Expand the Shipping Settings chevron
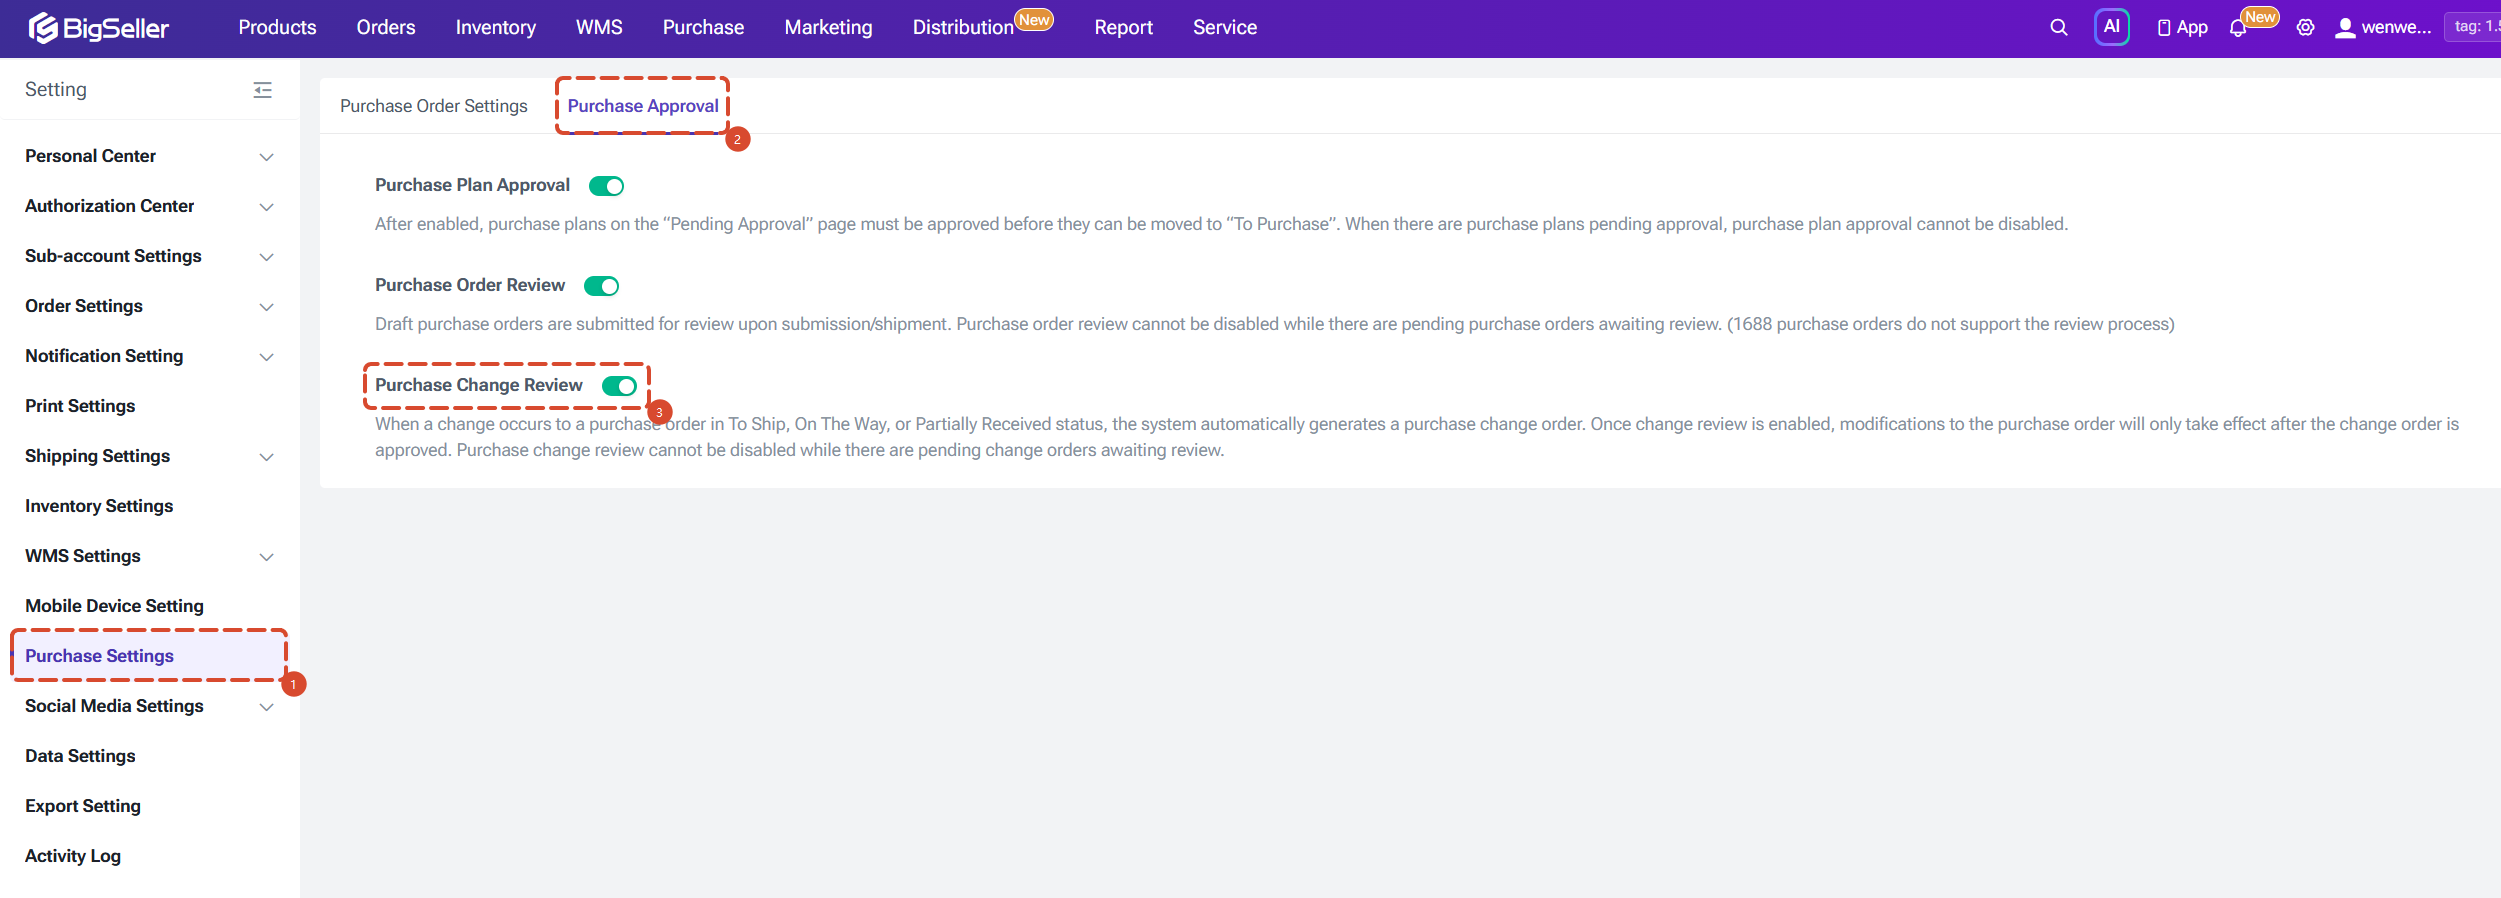This screenshot has height=898, width=2501. (x=266, y=457)
